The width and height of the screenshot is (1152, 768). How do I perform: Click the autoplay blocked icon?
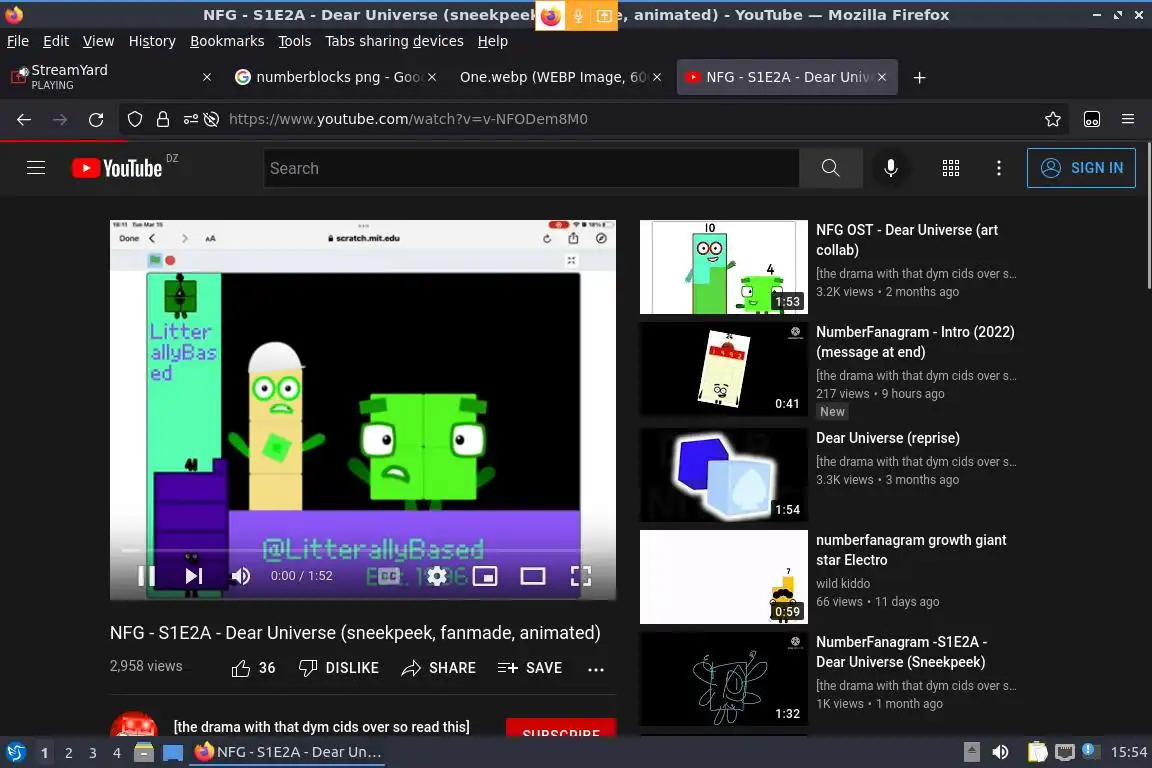pos(212,119)
